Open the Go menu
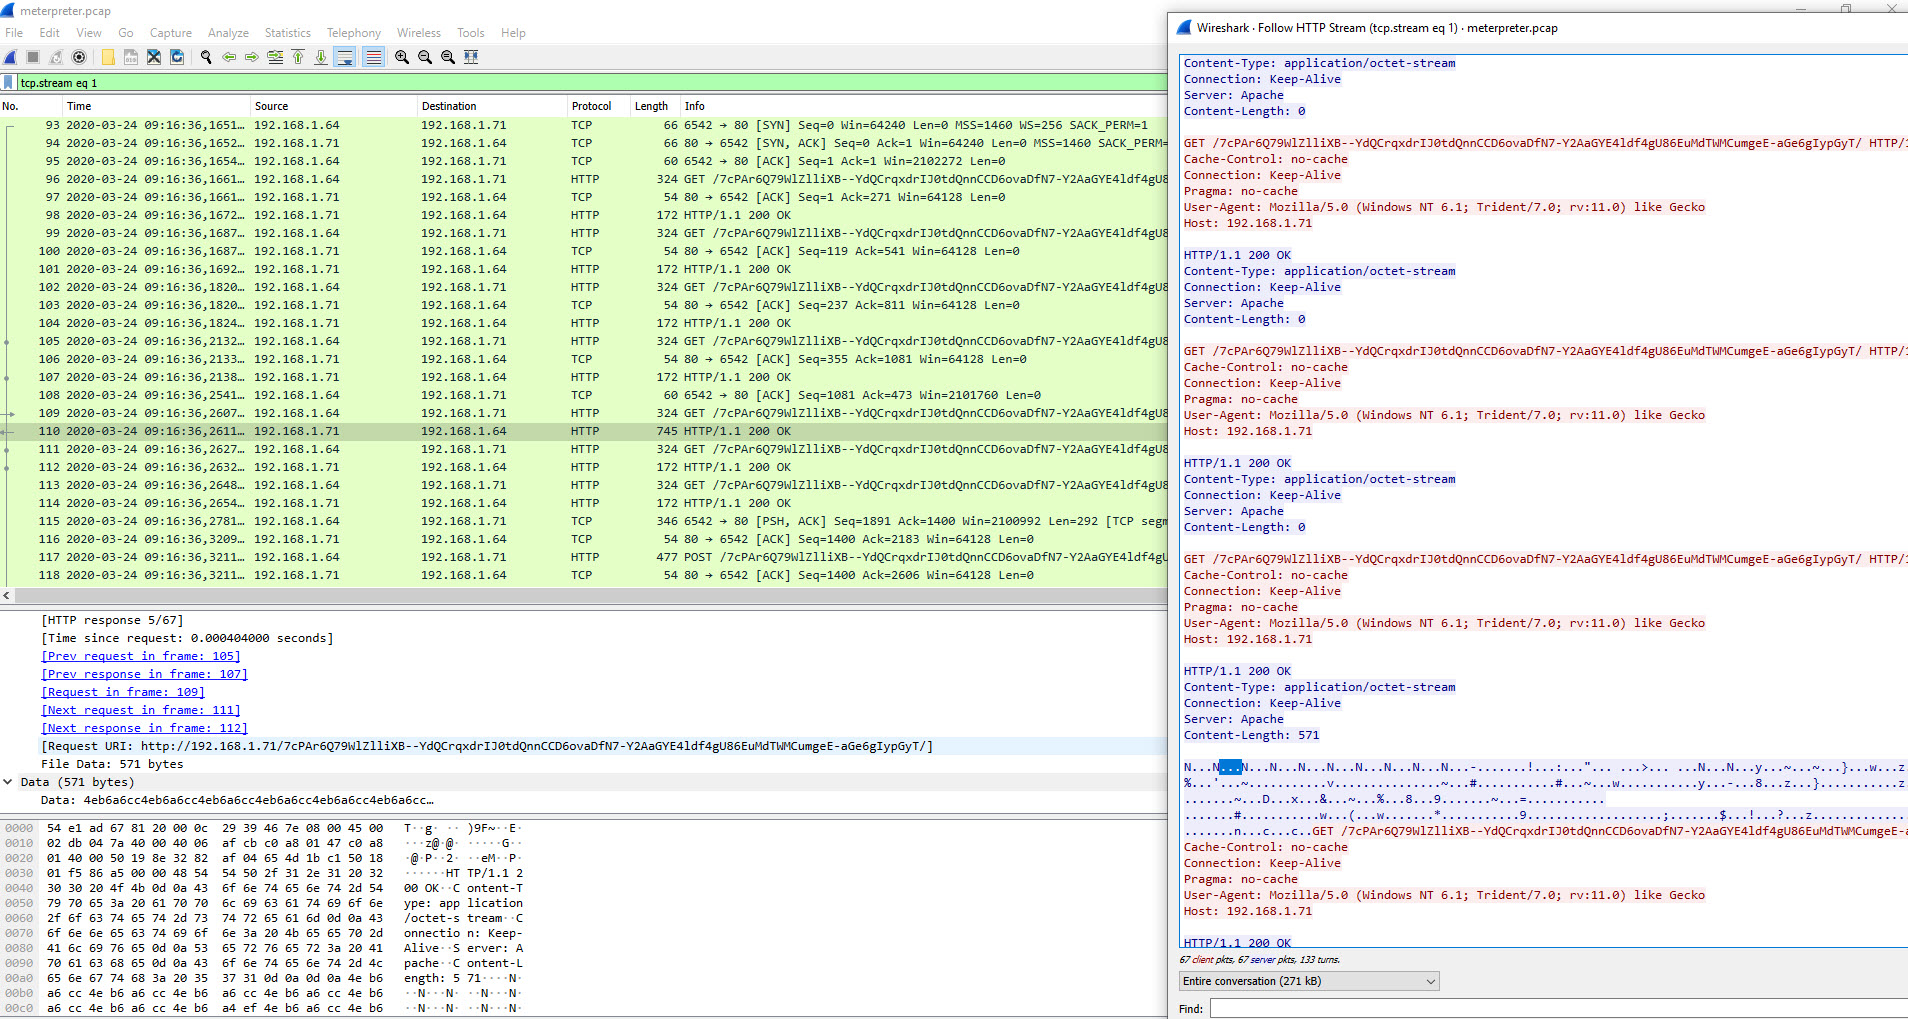Image resolution: width=1908 pixels, height=1019 pixels. pos(126,33)
